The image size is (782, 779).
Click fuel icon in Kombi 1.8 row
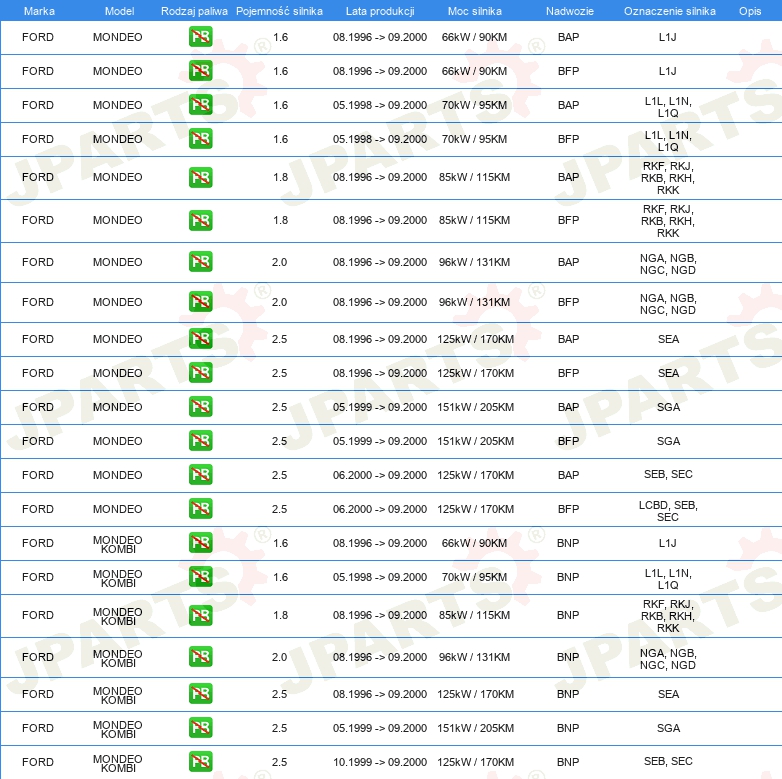click(x=200, y=615)
